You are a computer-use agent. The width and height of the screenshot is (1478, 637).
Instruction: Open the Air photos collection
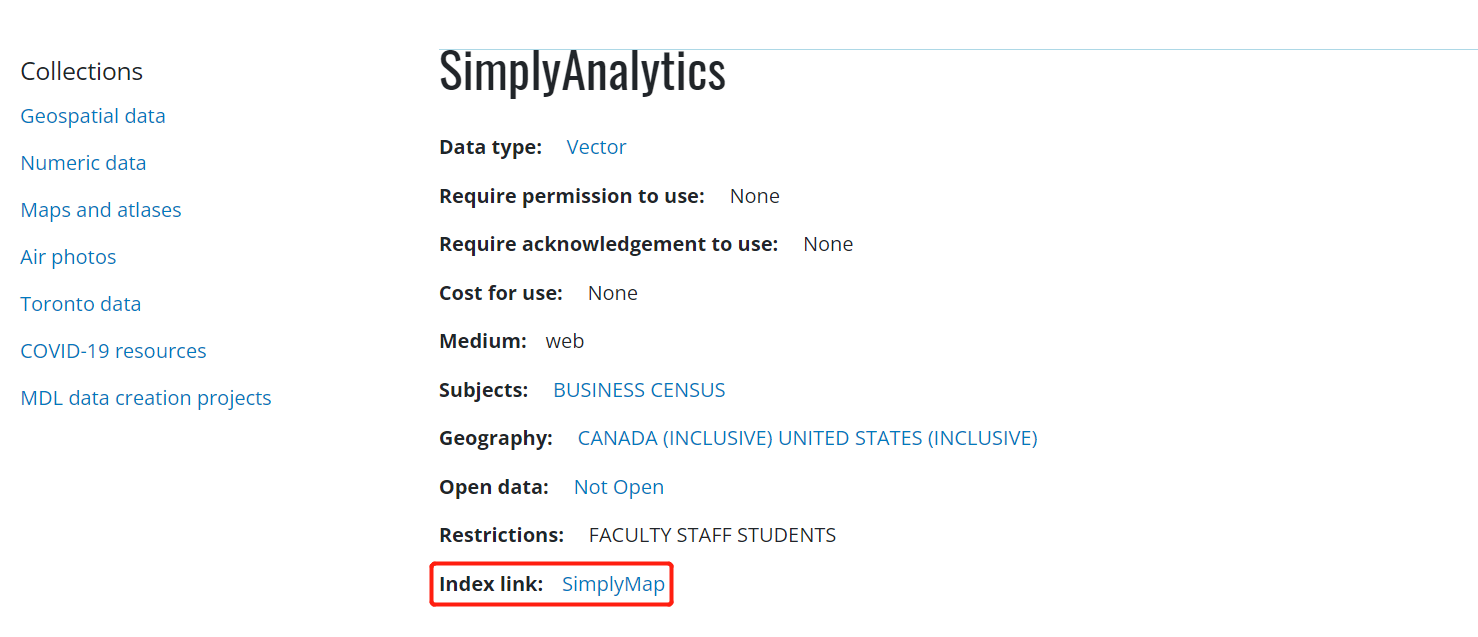click(x=67, y=256)
